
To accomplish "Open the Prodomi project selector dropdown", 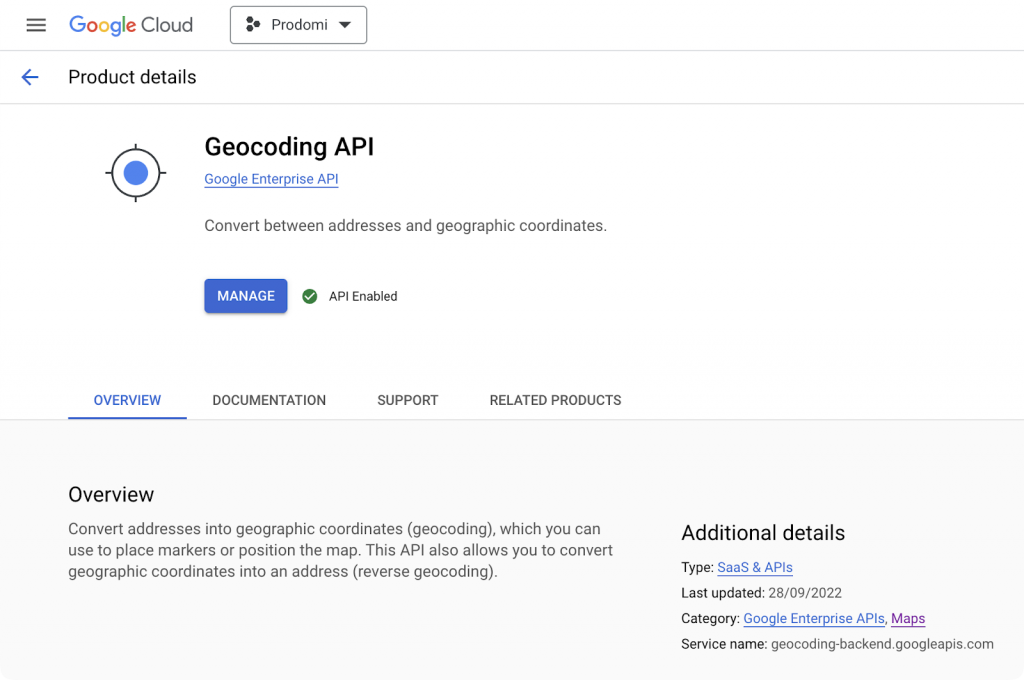I will tap(298, 25).
